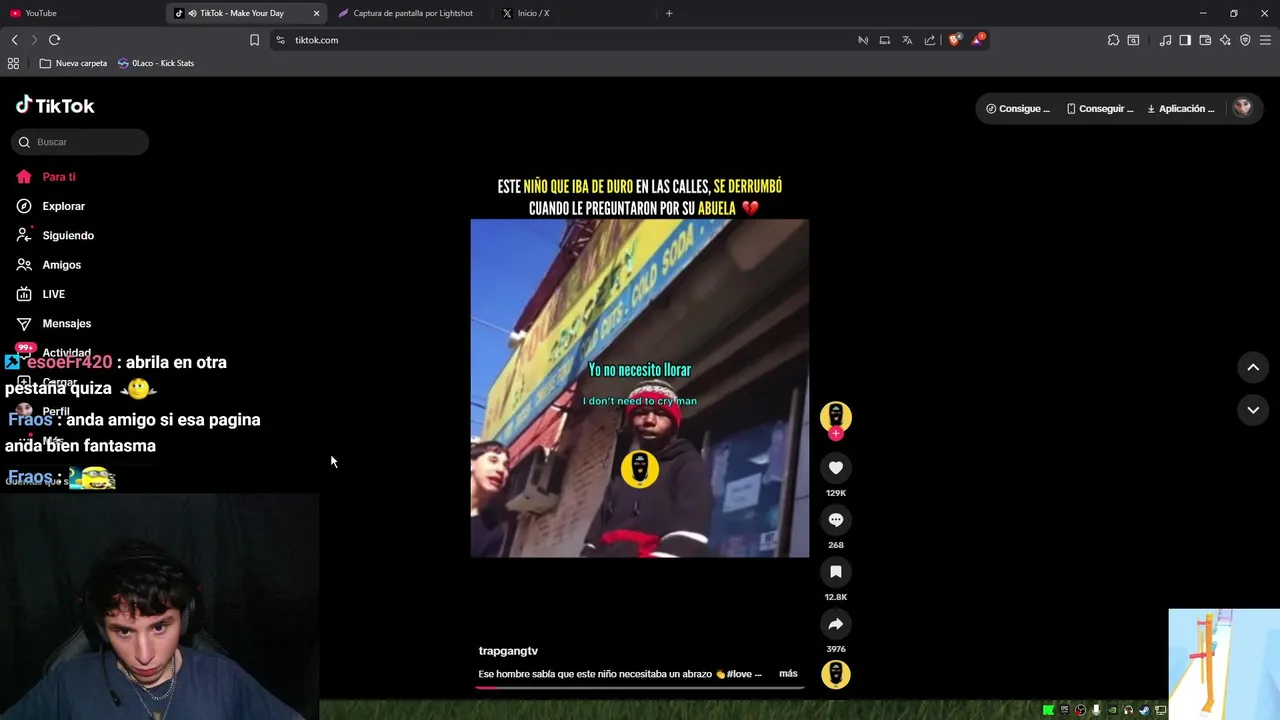Image resolution: width=1280 pixels, height=720 pixels.
Task: Open the Nueva carpeta bookmark folder
Action: click(73, 63)
